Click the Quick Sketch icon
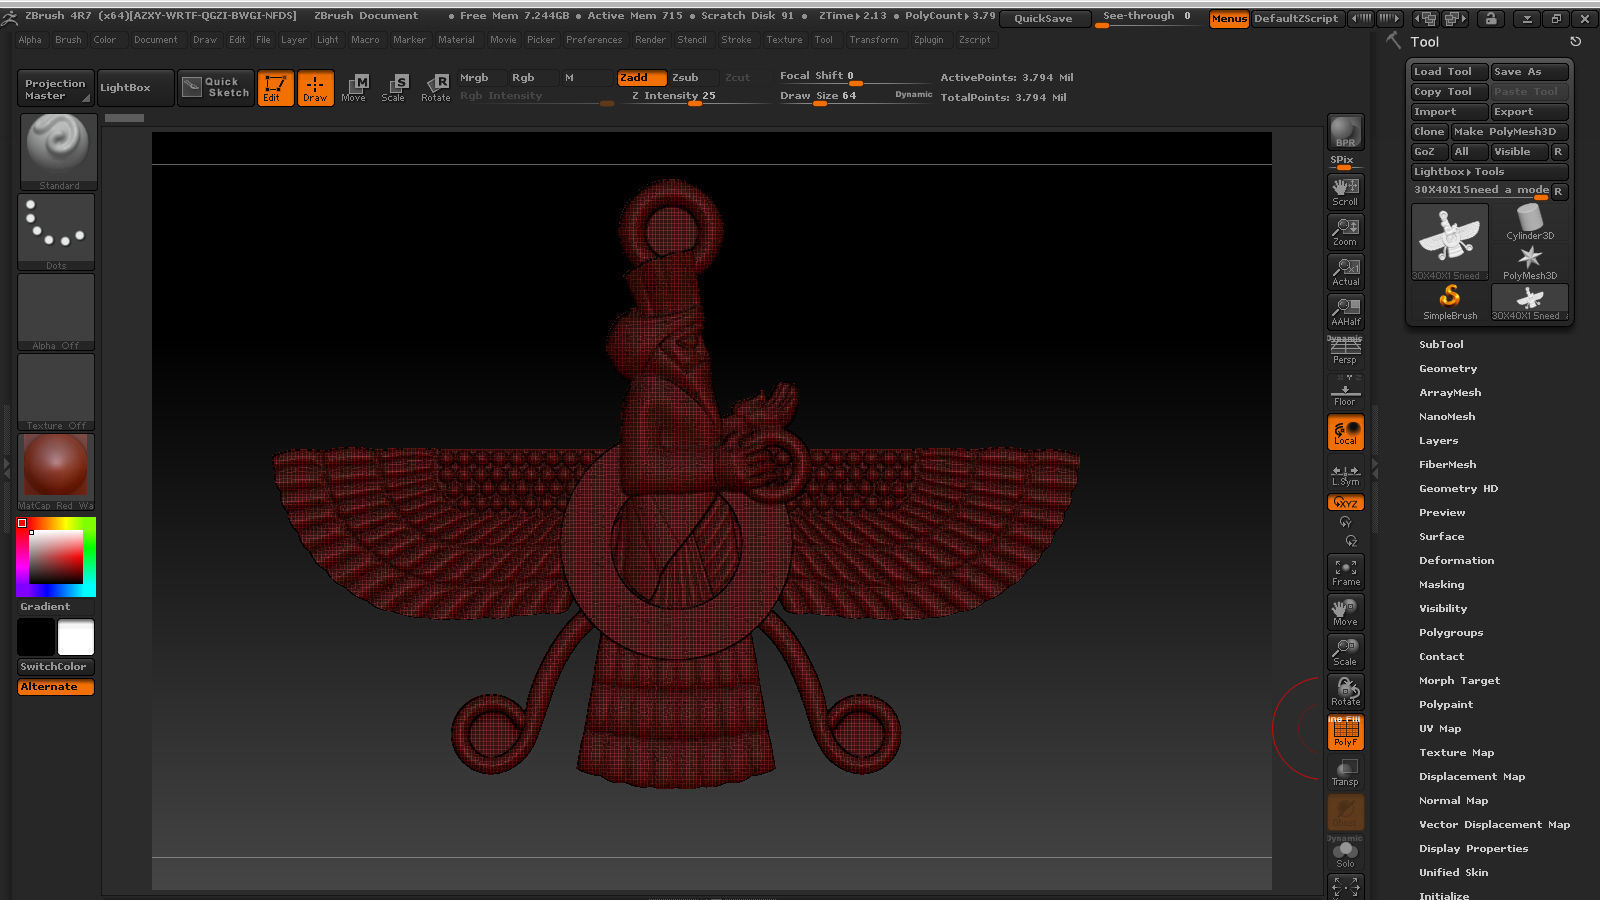The width and height of the screenshot is (1600, 900). (x=216, y=87)
